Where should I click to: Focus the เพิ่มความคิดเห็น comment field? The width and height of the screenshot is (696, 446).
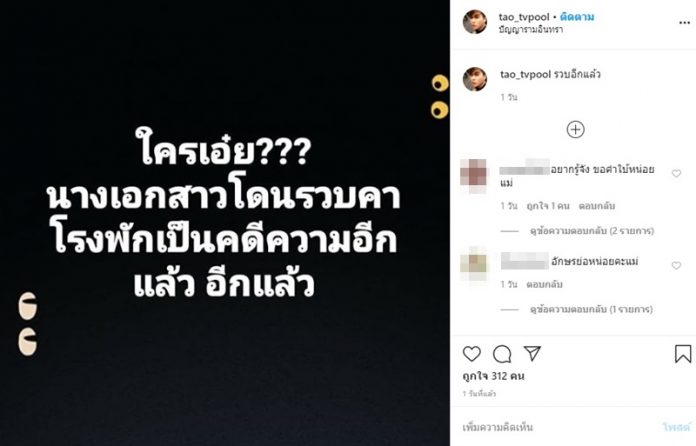[559, 427]
